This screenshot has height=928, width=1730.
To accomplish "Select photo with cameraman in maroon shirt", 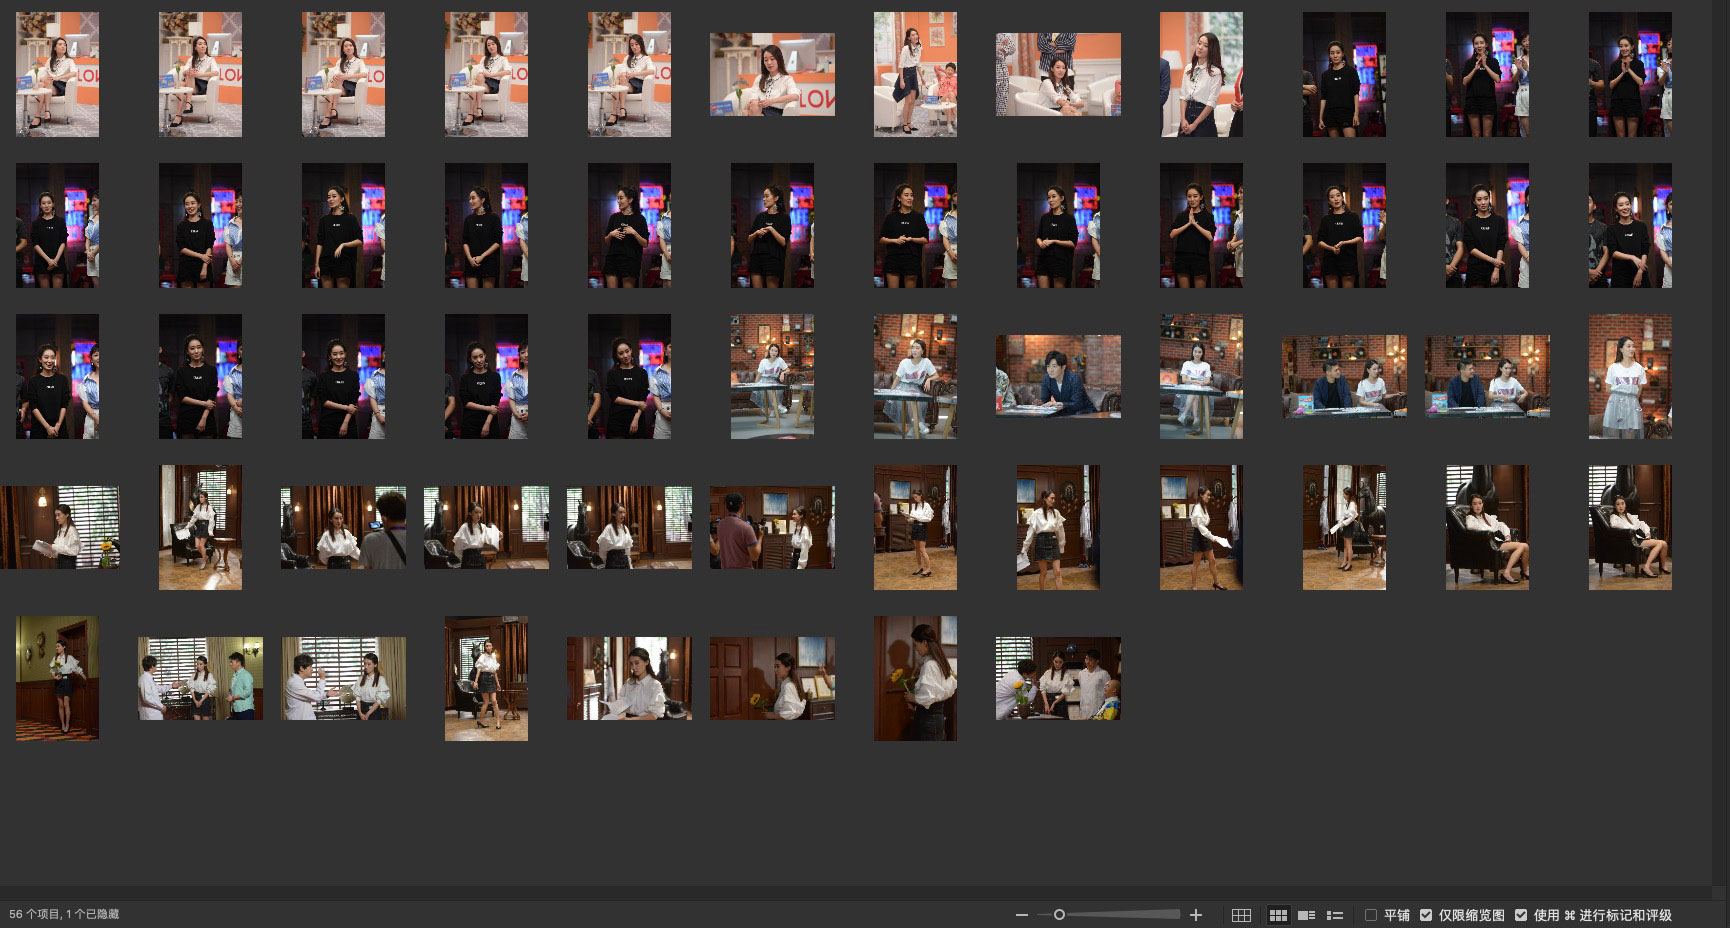I will pyautogui.click(x=772, y=528).
